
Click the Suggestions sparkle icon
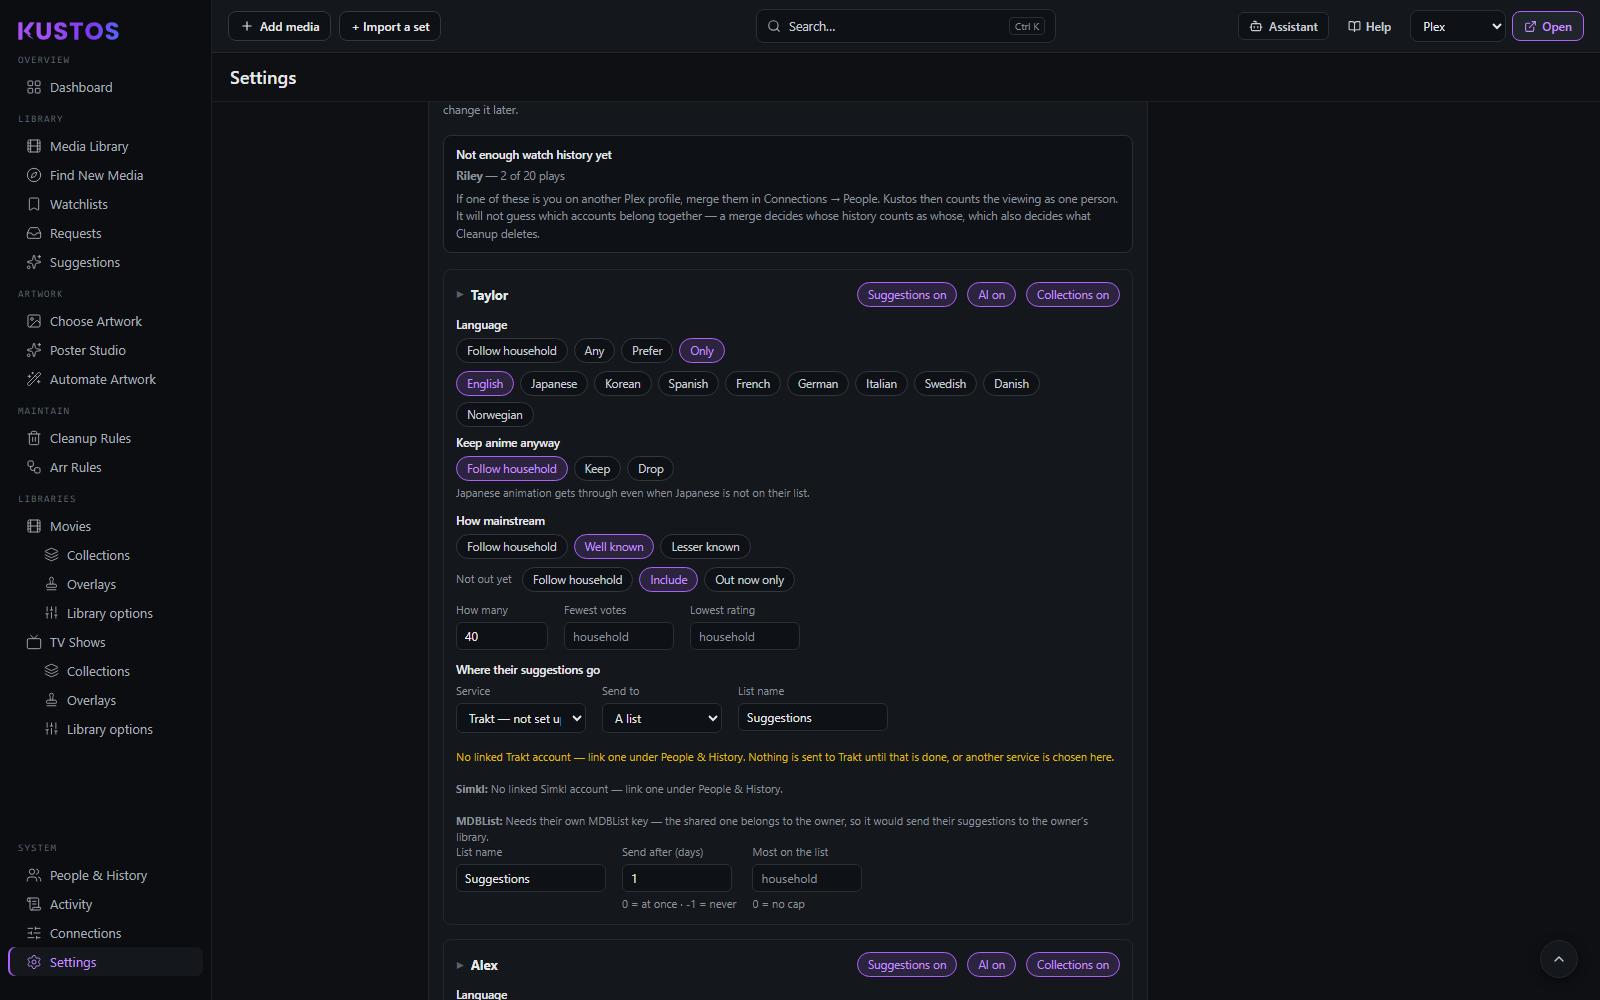pyautogui.click(x=34, y=262)
